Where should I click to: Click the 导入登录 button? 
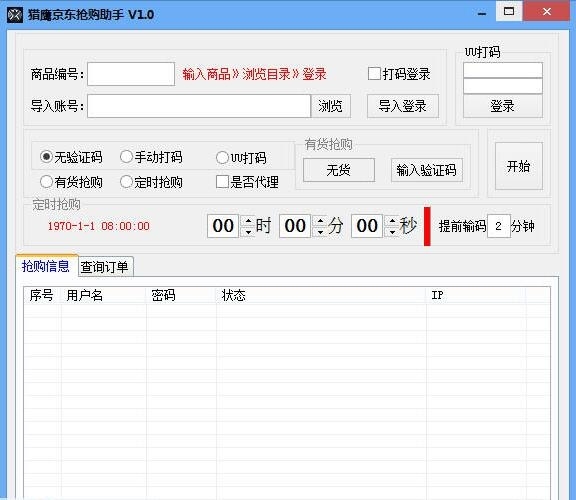pyautogui.click(x=403, y=106)
